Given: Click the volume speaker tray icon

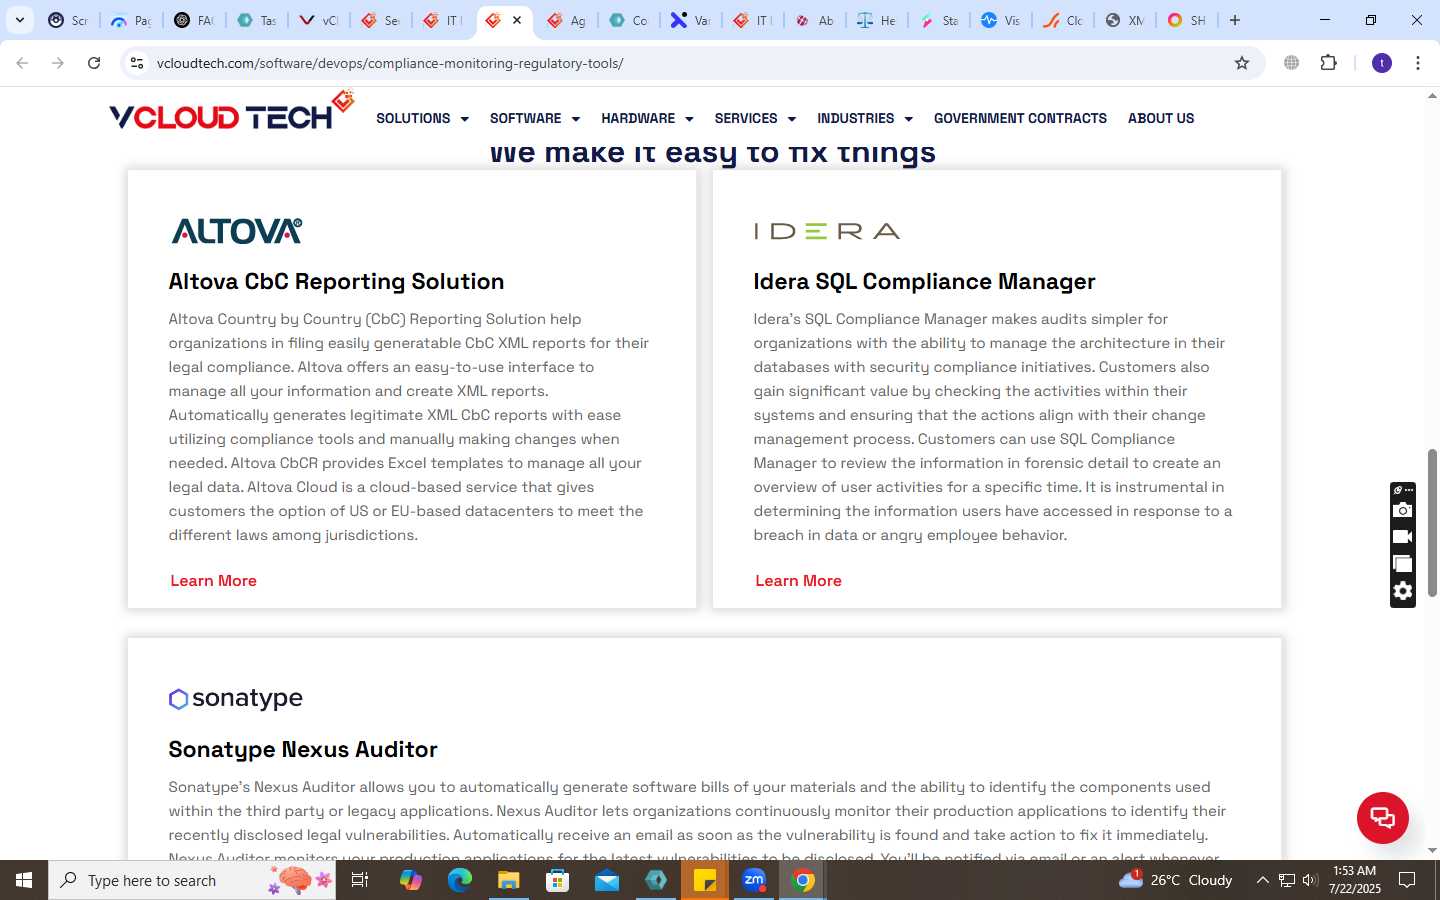Looking at the screenshot, I should tap(1309, 880).
